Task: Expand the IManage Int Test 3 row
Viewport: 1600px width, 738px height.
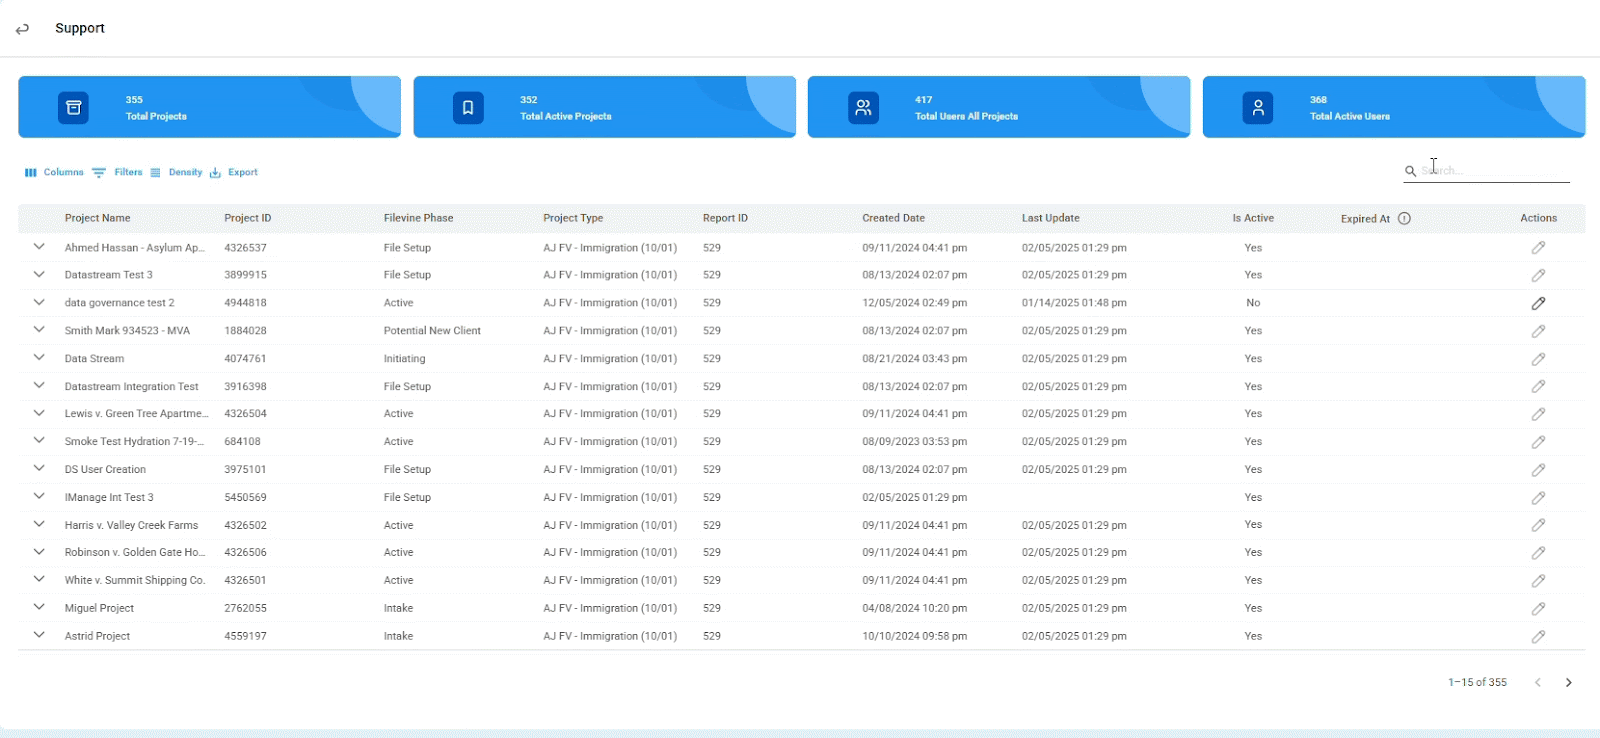Action: (39, 497)
